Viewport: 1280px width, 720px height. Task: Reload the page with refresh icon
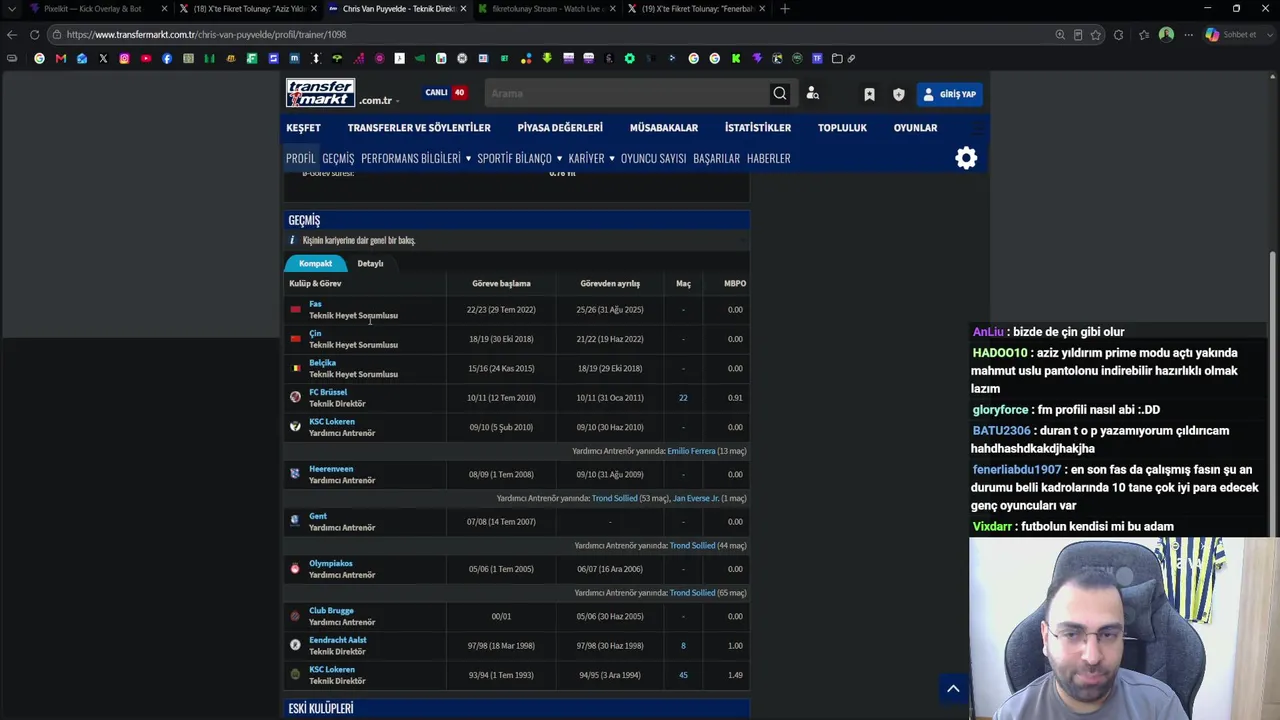click(34, 34)
